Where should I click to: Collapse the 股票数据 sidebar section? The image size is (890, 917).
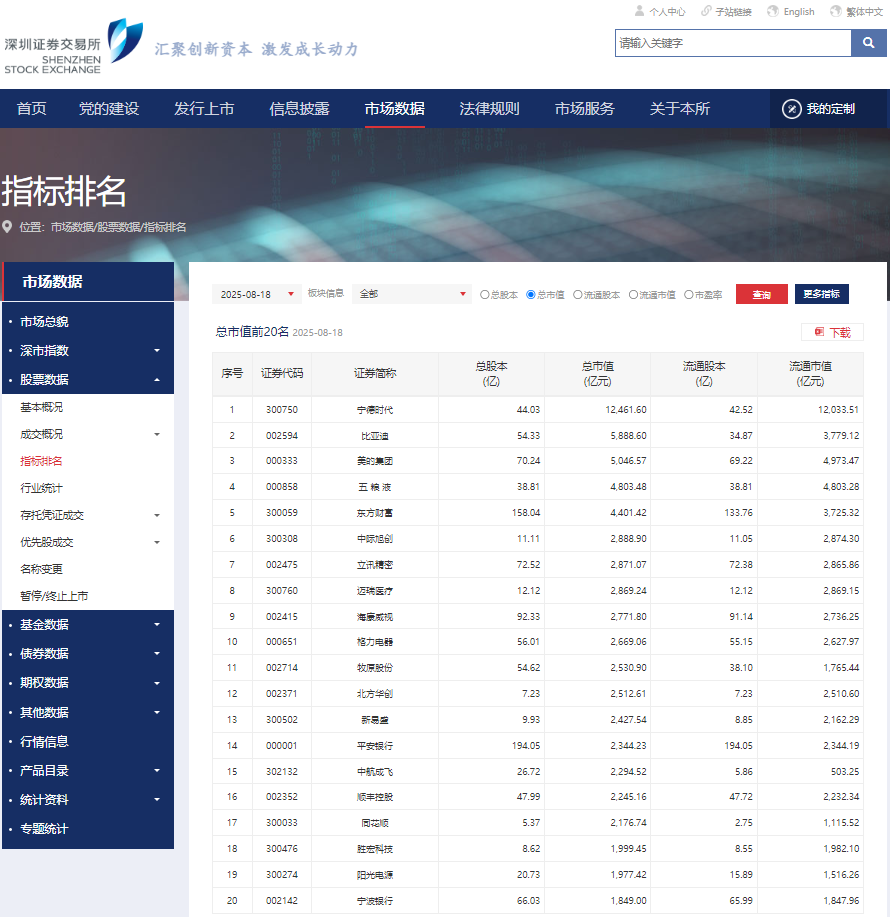point(157,380)
